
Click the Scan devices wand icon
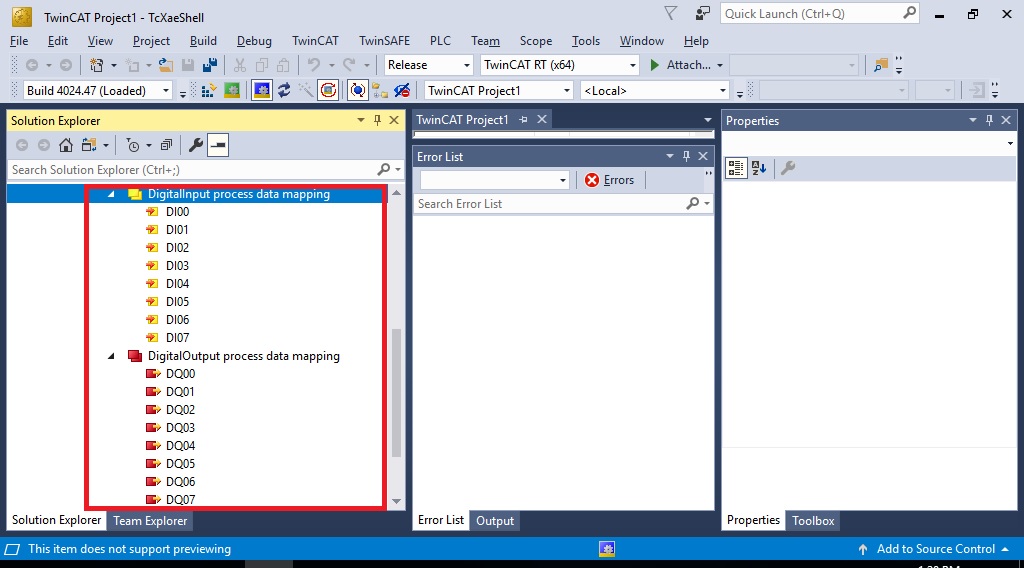point(306,90)
